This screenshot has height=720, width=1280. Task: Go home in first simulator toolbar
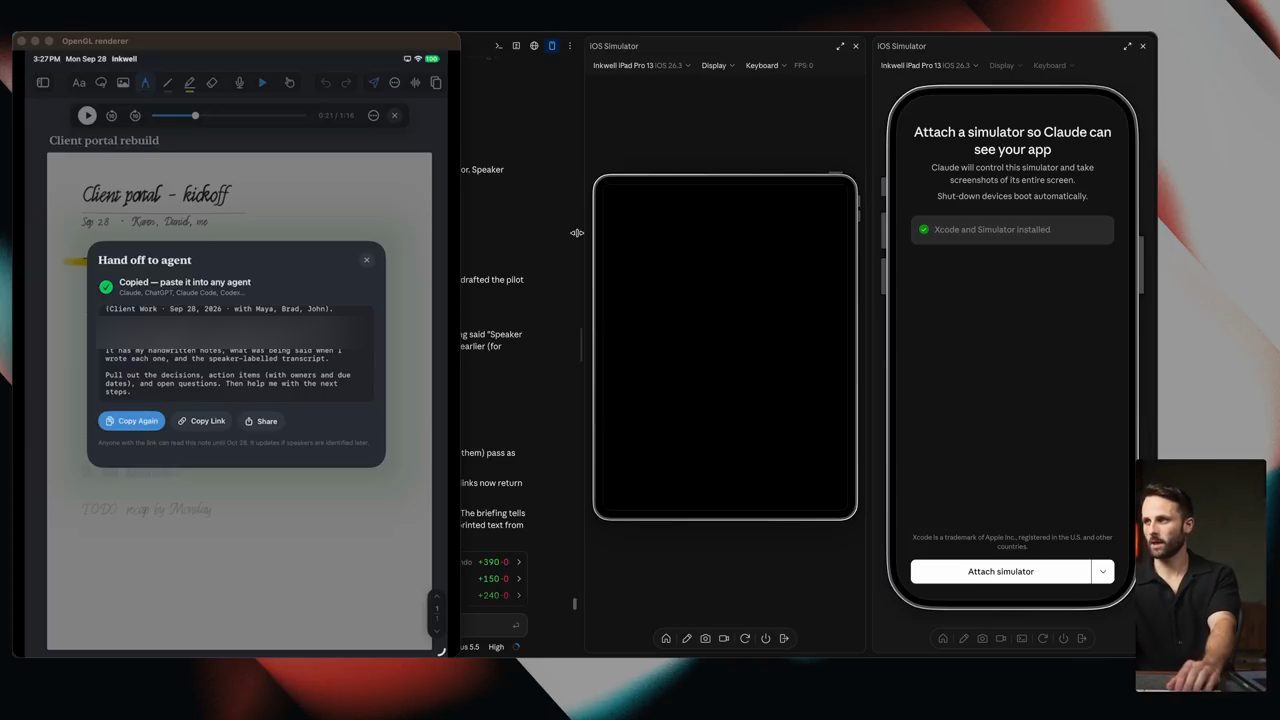point(666,638)
